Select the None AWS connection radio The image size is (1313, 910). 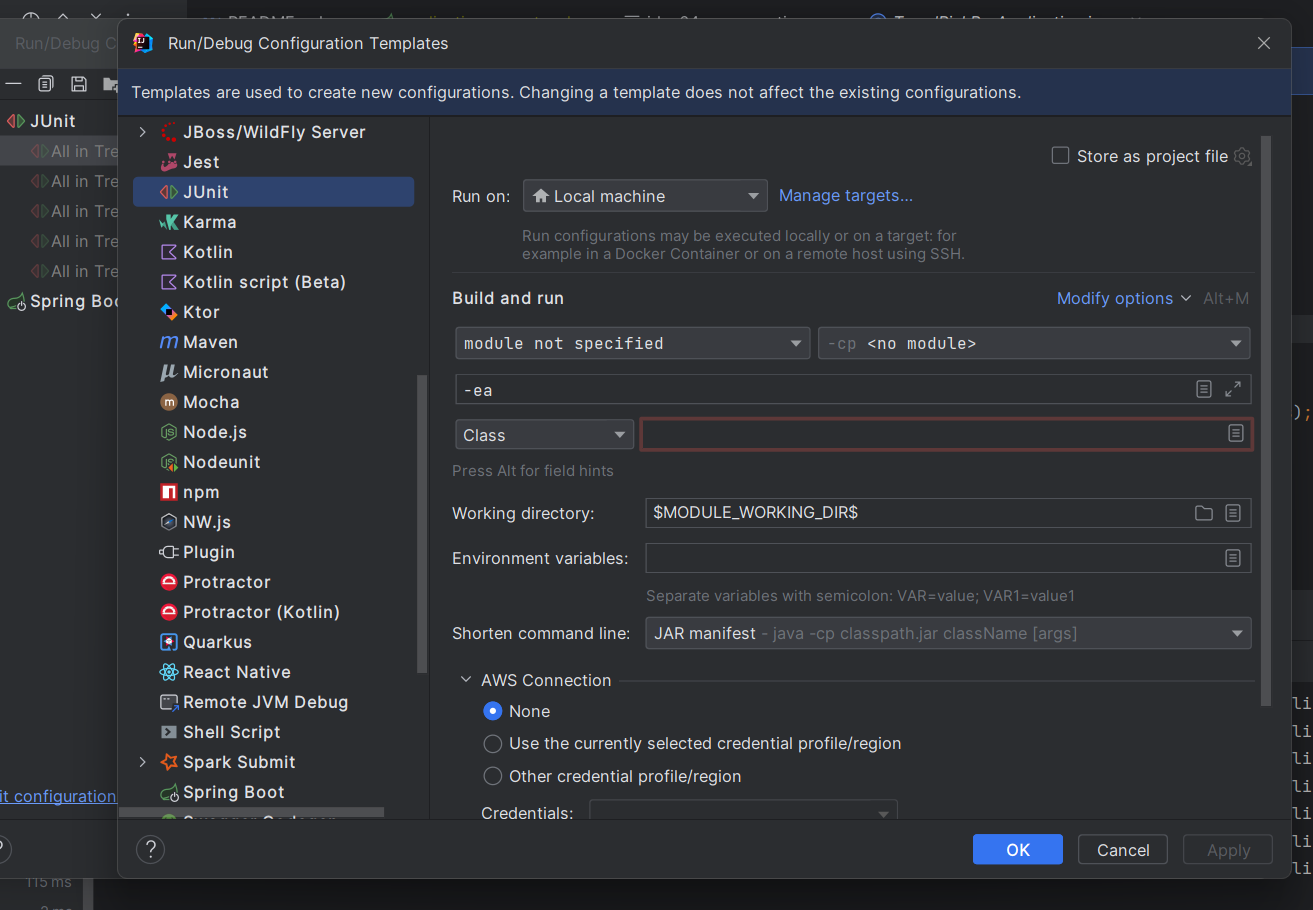pyautogui.click(x=492, y=711)
